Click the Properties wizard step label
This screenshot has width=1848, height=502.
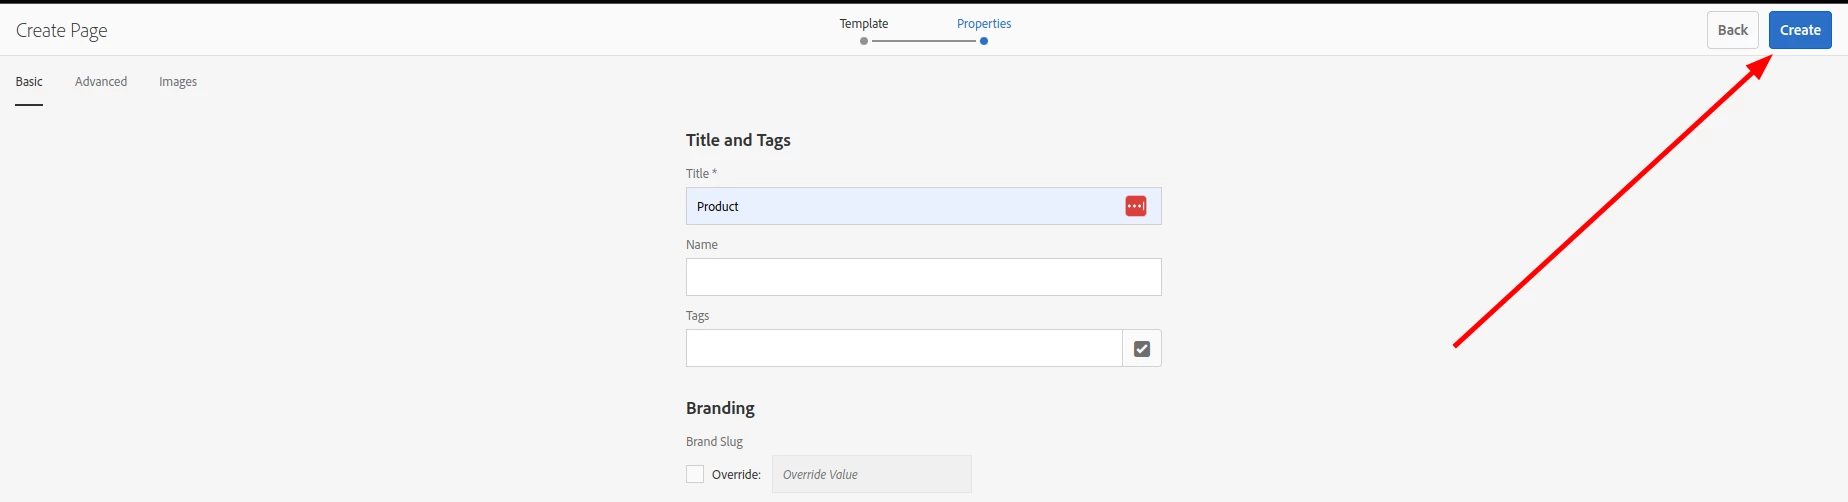coord(984,24)
